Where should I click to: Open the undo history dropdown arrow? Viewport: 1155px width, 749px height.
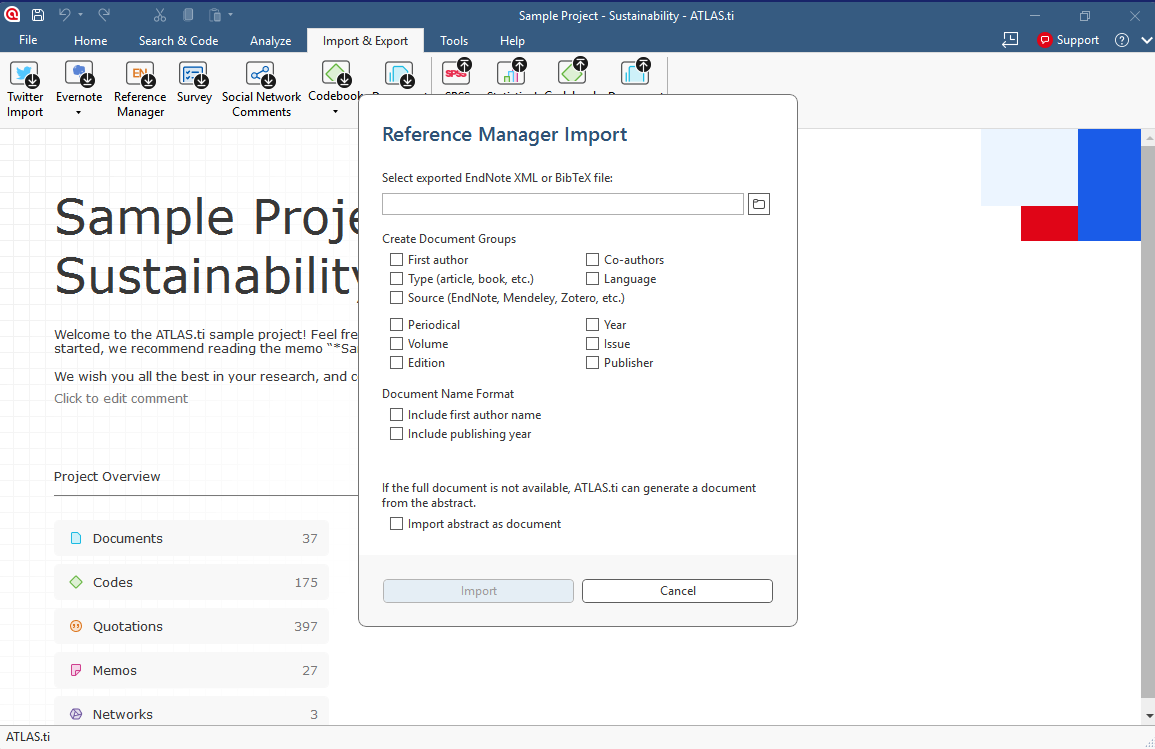coord(80,15)
